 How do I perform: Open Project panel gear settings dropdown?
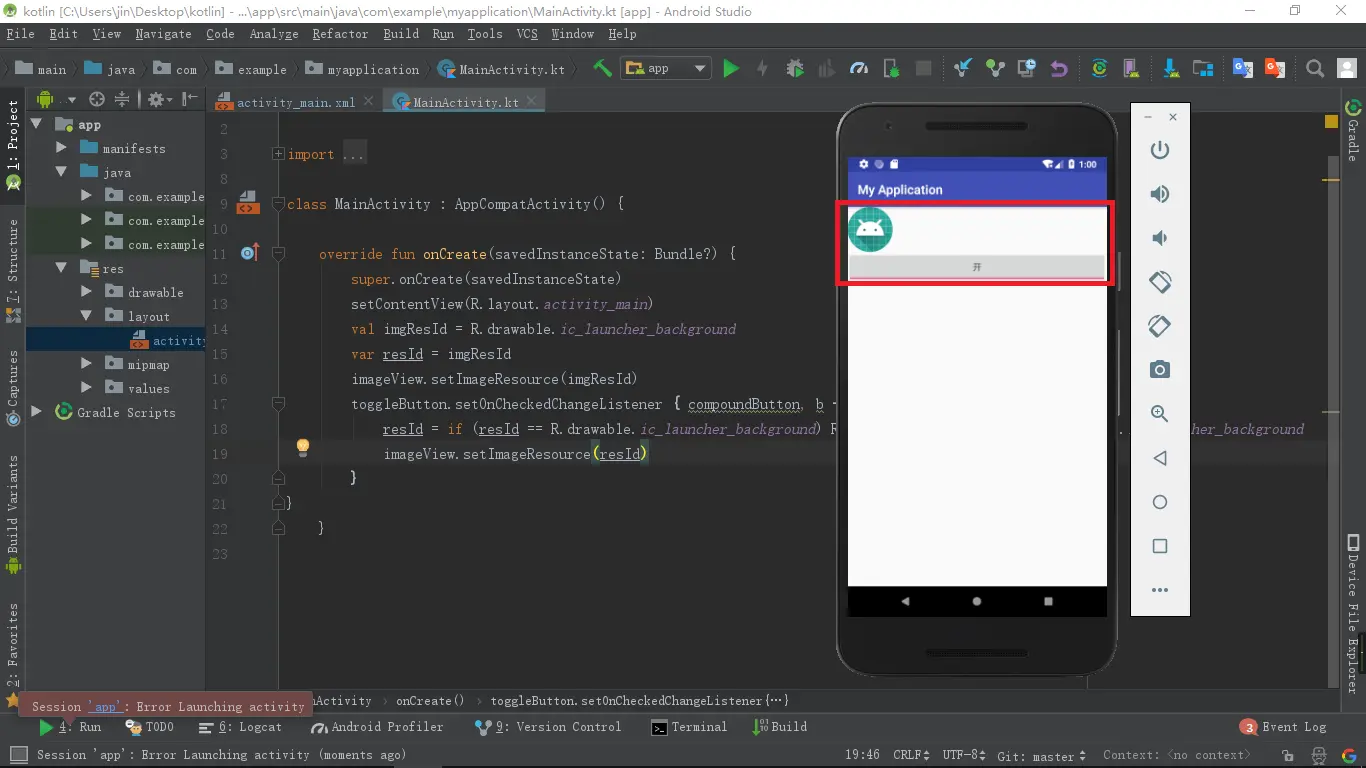tap(159, 99)
